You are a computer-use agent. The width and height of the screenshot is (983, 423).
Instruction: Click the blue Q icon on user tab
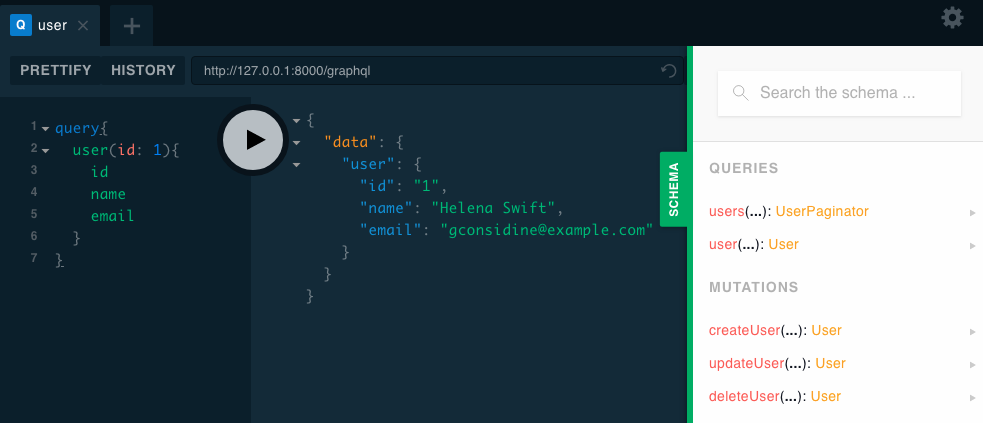coord(21,25)
